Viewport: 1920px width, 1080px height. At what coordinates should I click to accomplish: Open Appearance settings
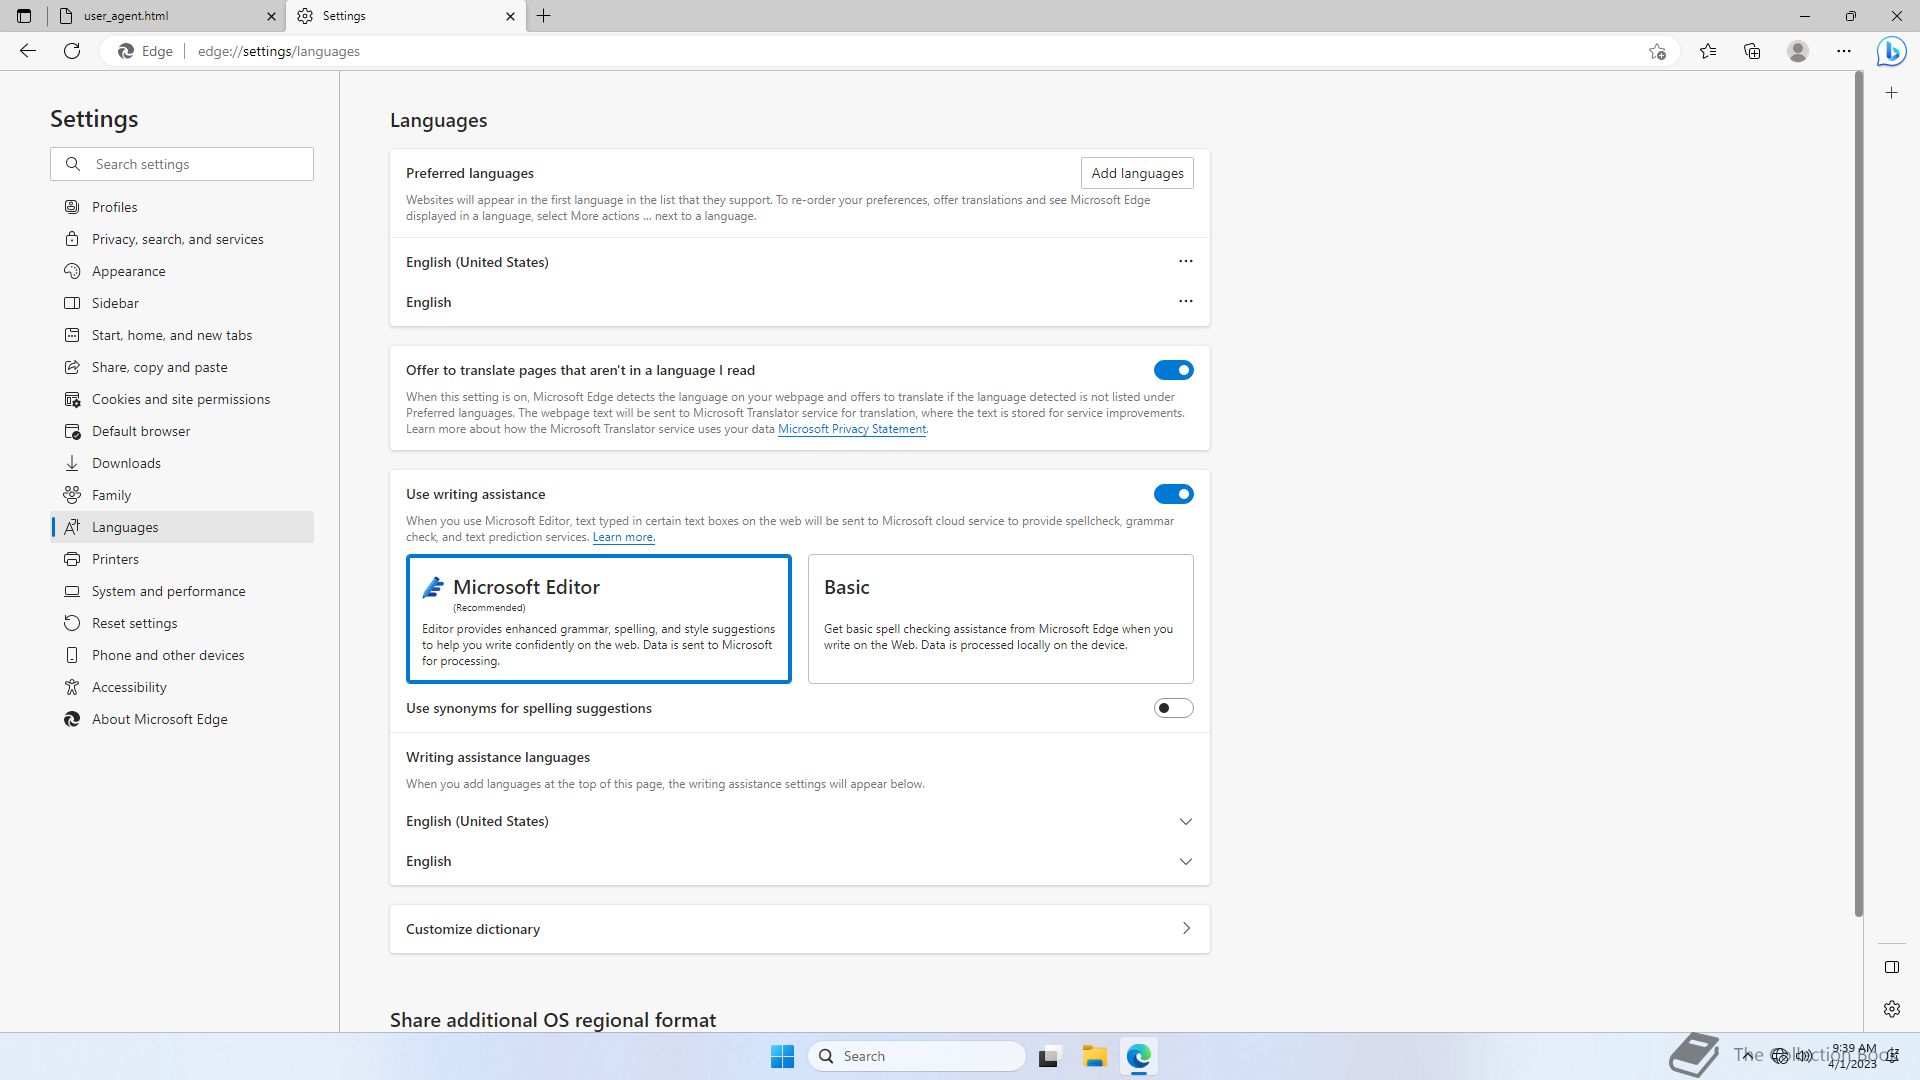pyautogui.click(x=182, y=271)
